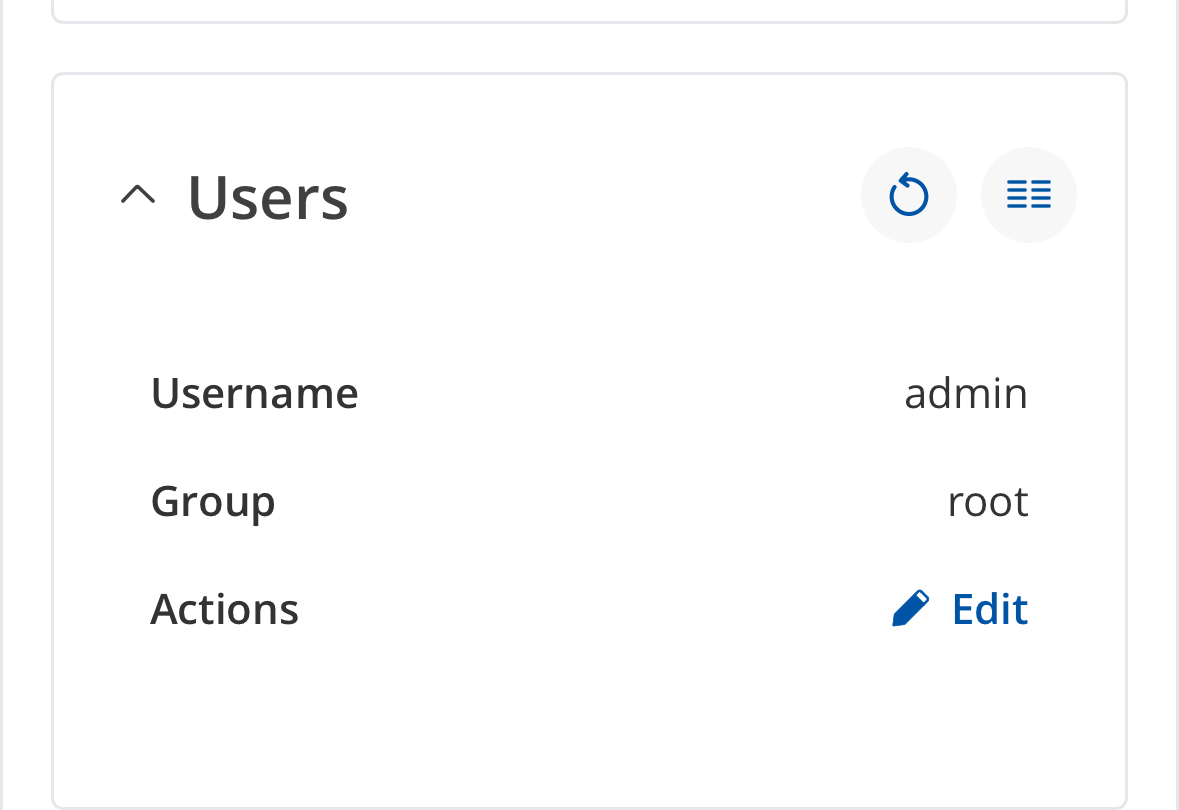This screenshot has height=810, width=1179.
Task: Click blank area between Users title and refresh
Action: [600, 195]
